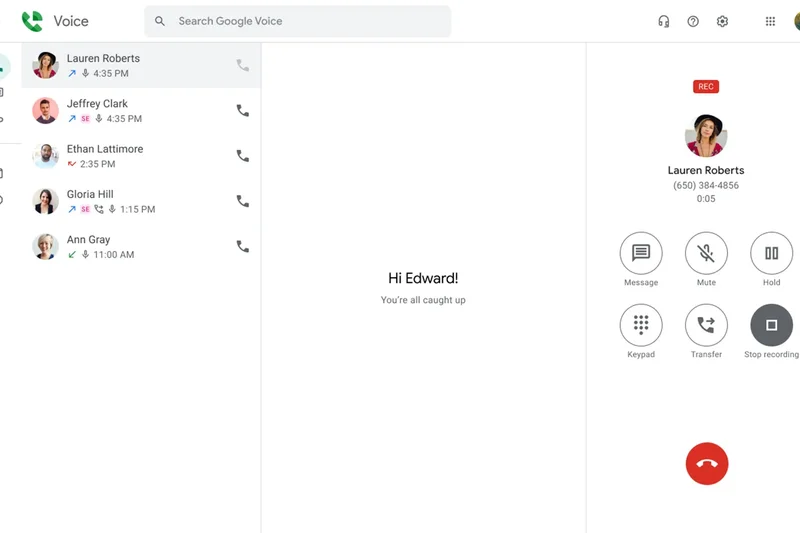Screen dimensions: 800x533
Task: Open the headset audio settings icon
Action: pyautogui.click(x=663, y=21)
